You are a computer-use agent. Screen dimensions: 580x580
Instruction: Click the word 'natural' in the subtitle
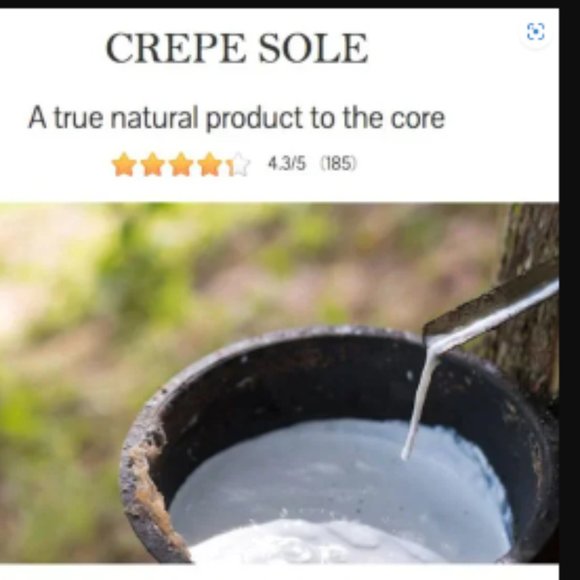[154, 118]
